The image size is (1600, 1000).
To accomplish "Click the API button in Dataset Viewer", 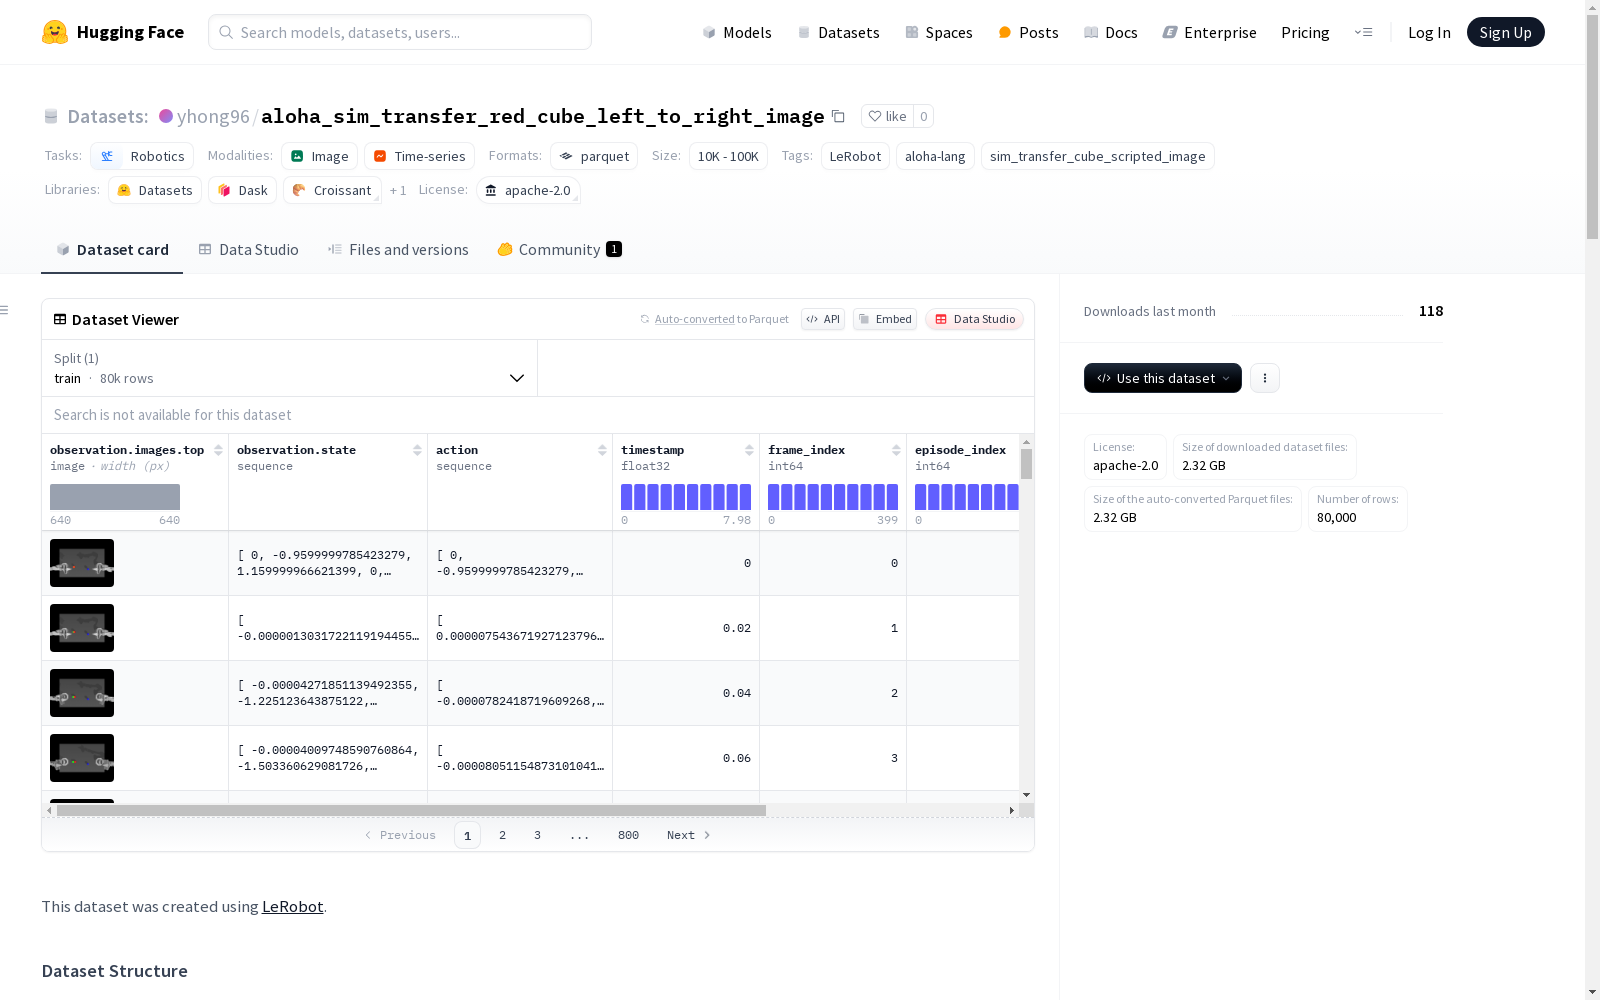I will 823,319.
